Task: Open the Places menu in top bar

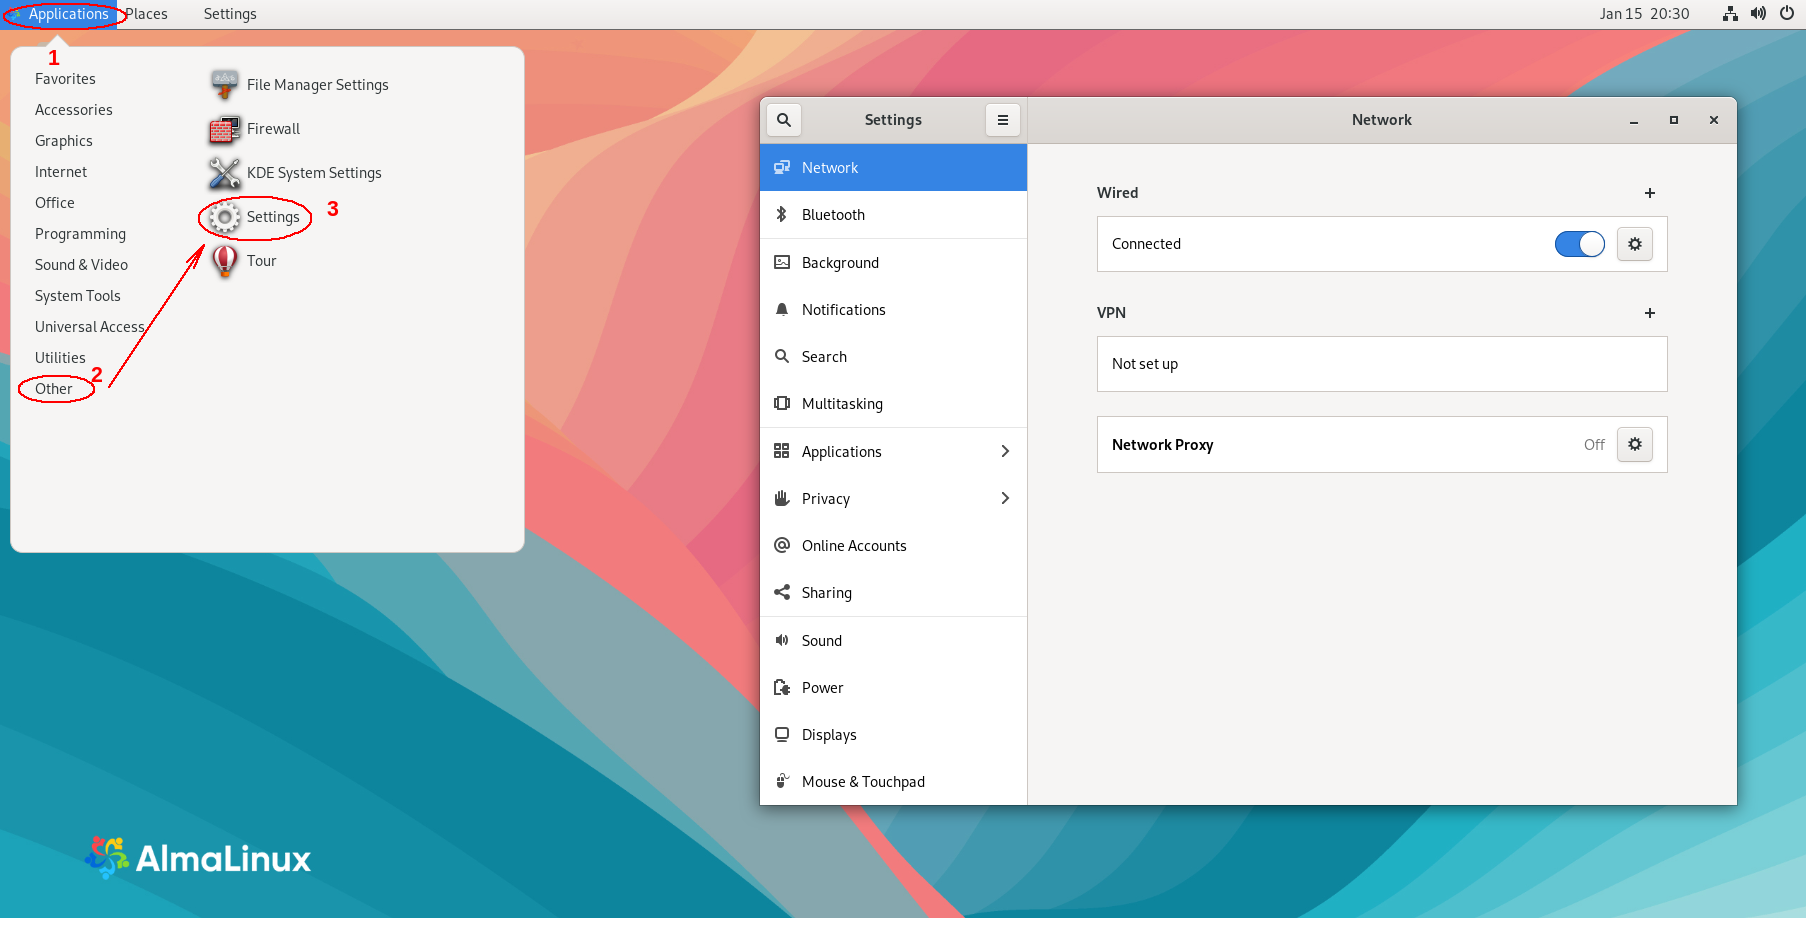Action: pyautogui.click(x=146, y=14)
